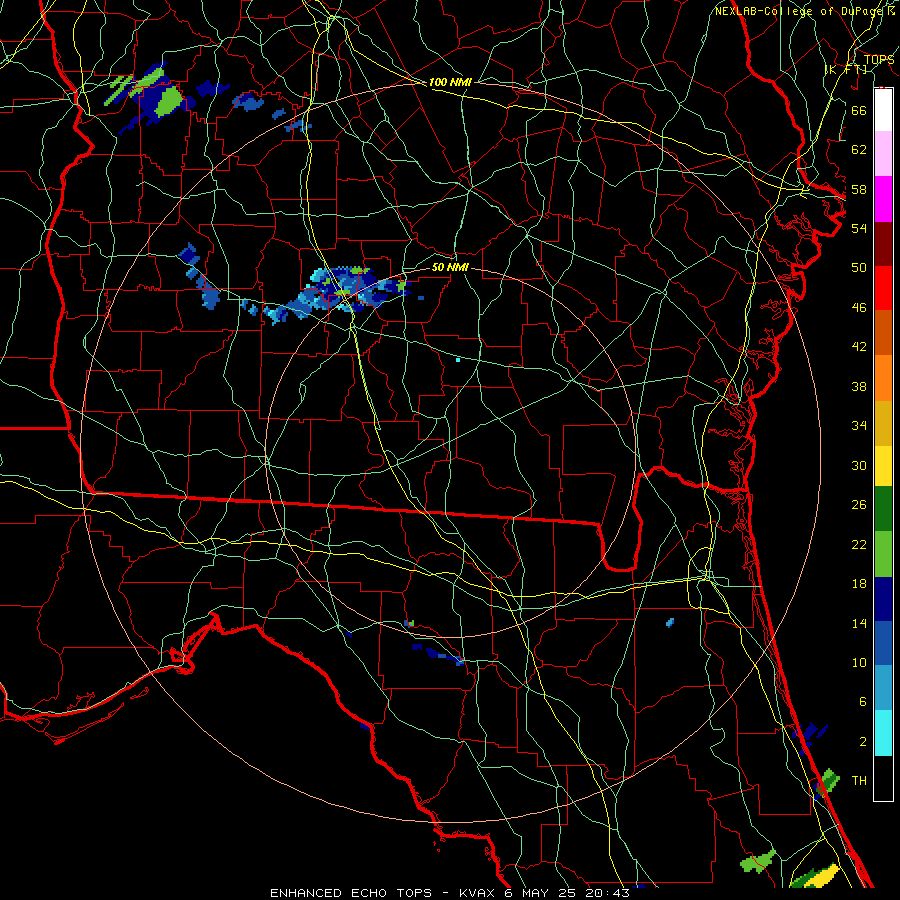Image resolution: width=900 pixels, height=900 pixels.
Task: Click the light pink legend swatch
Action: tap(883, 154)
